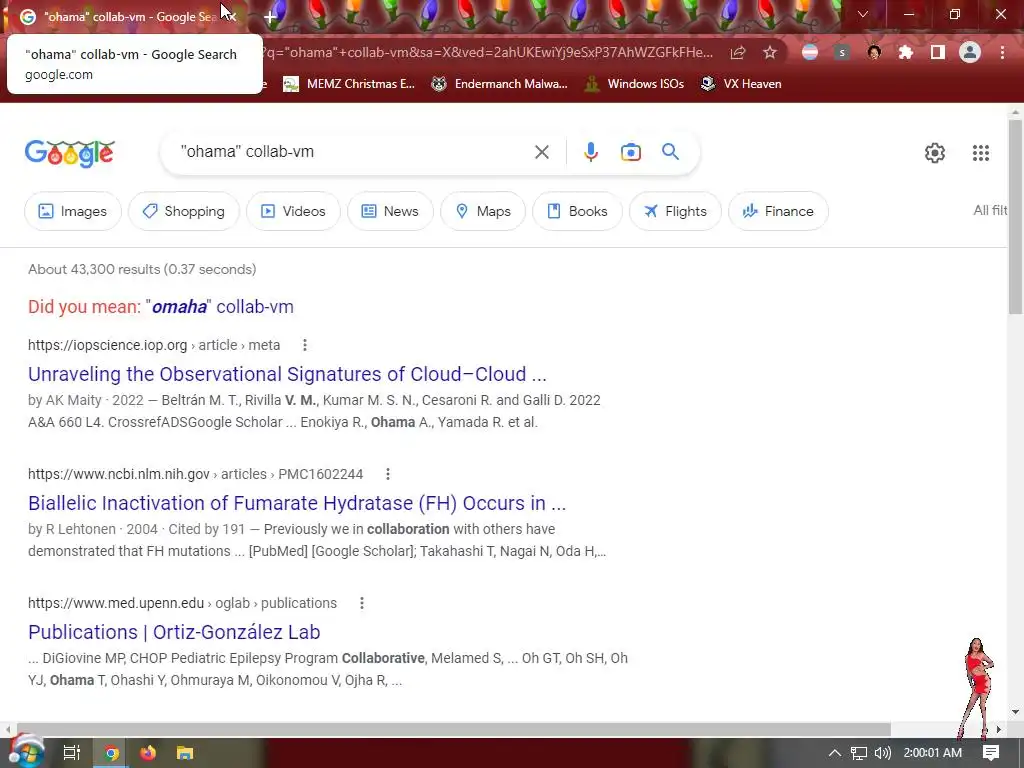1024x768 pixels.
Task: Click the blue magnifier search icon
Action: pyautogui.click(x=670, y=152)
